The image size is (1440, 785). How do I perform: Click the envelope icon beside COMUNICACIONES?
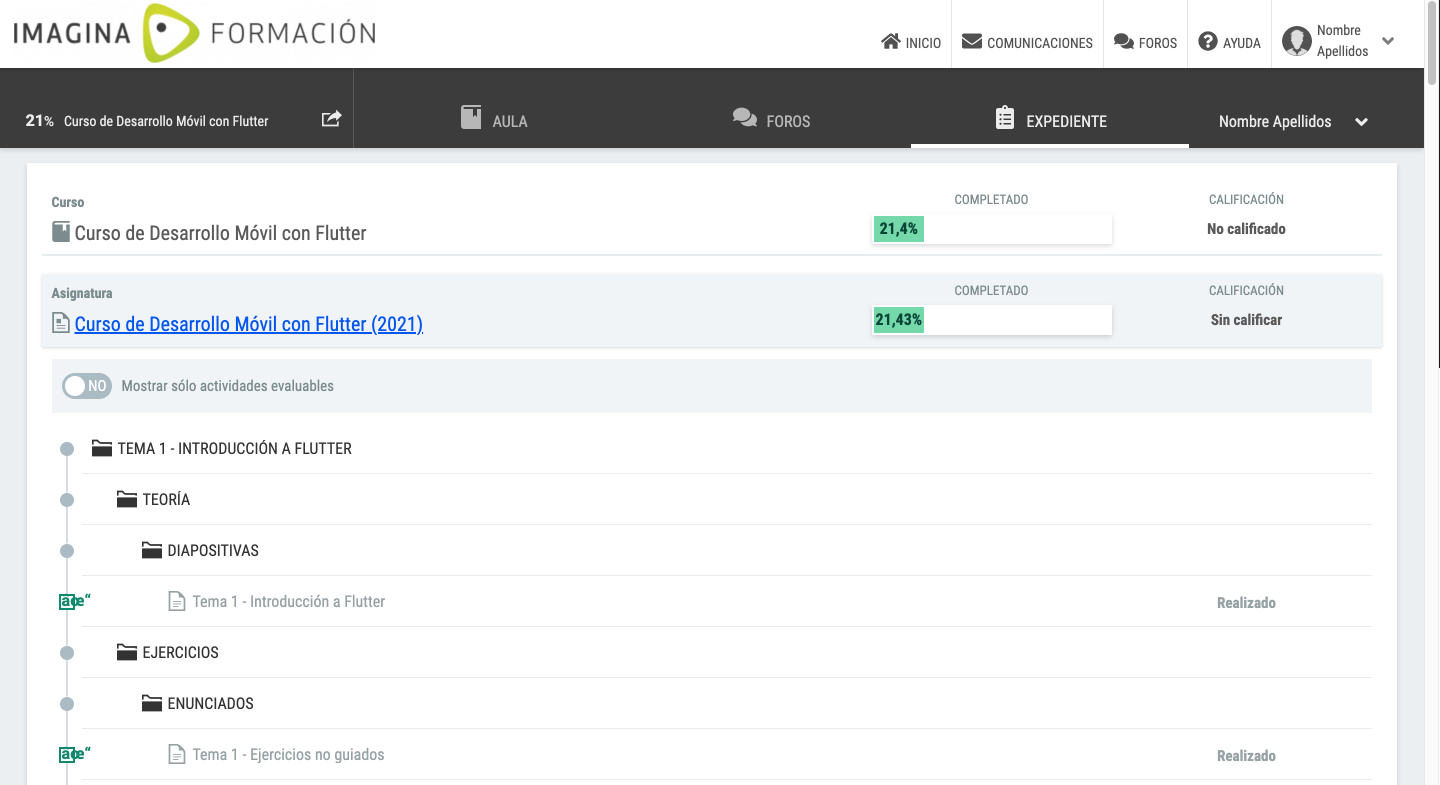pyautogui.click(x=971, y=42)
